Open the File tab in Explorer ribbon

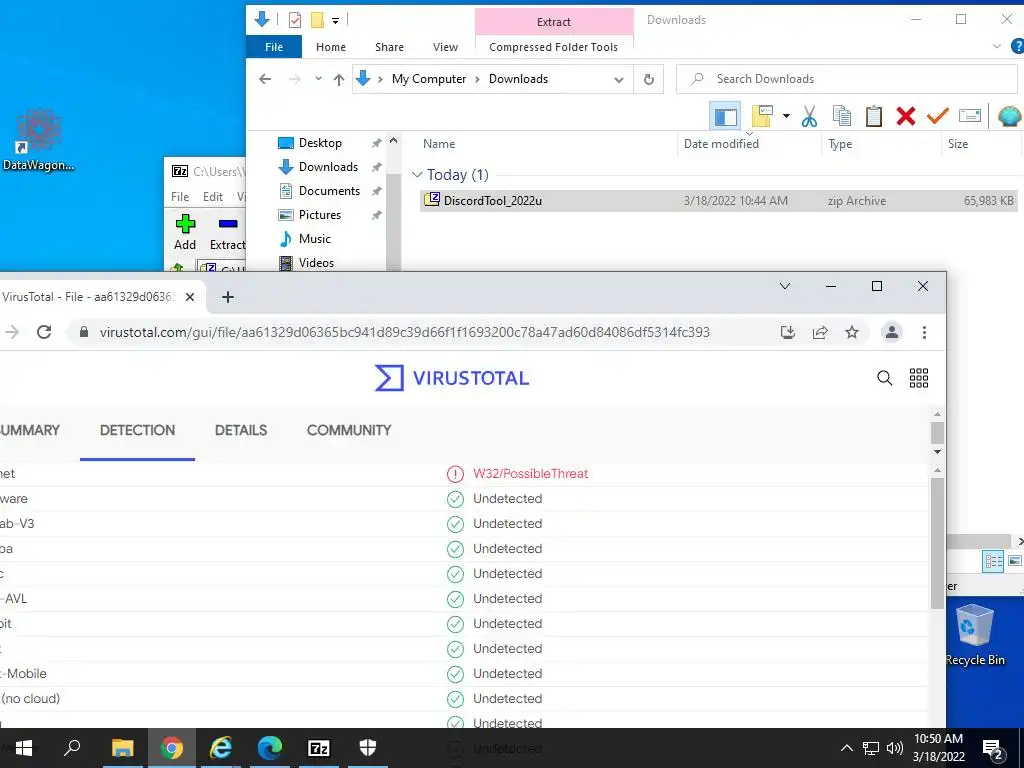tap(274, 47)
